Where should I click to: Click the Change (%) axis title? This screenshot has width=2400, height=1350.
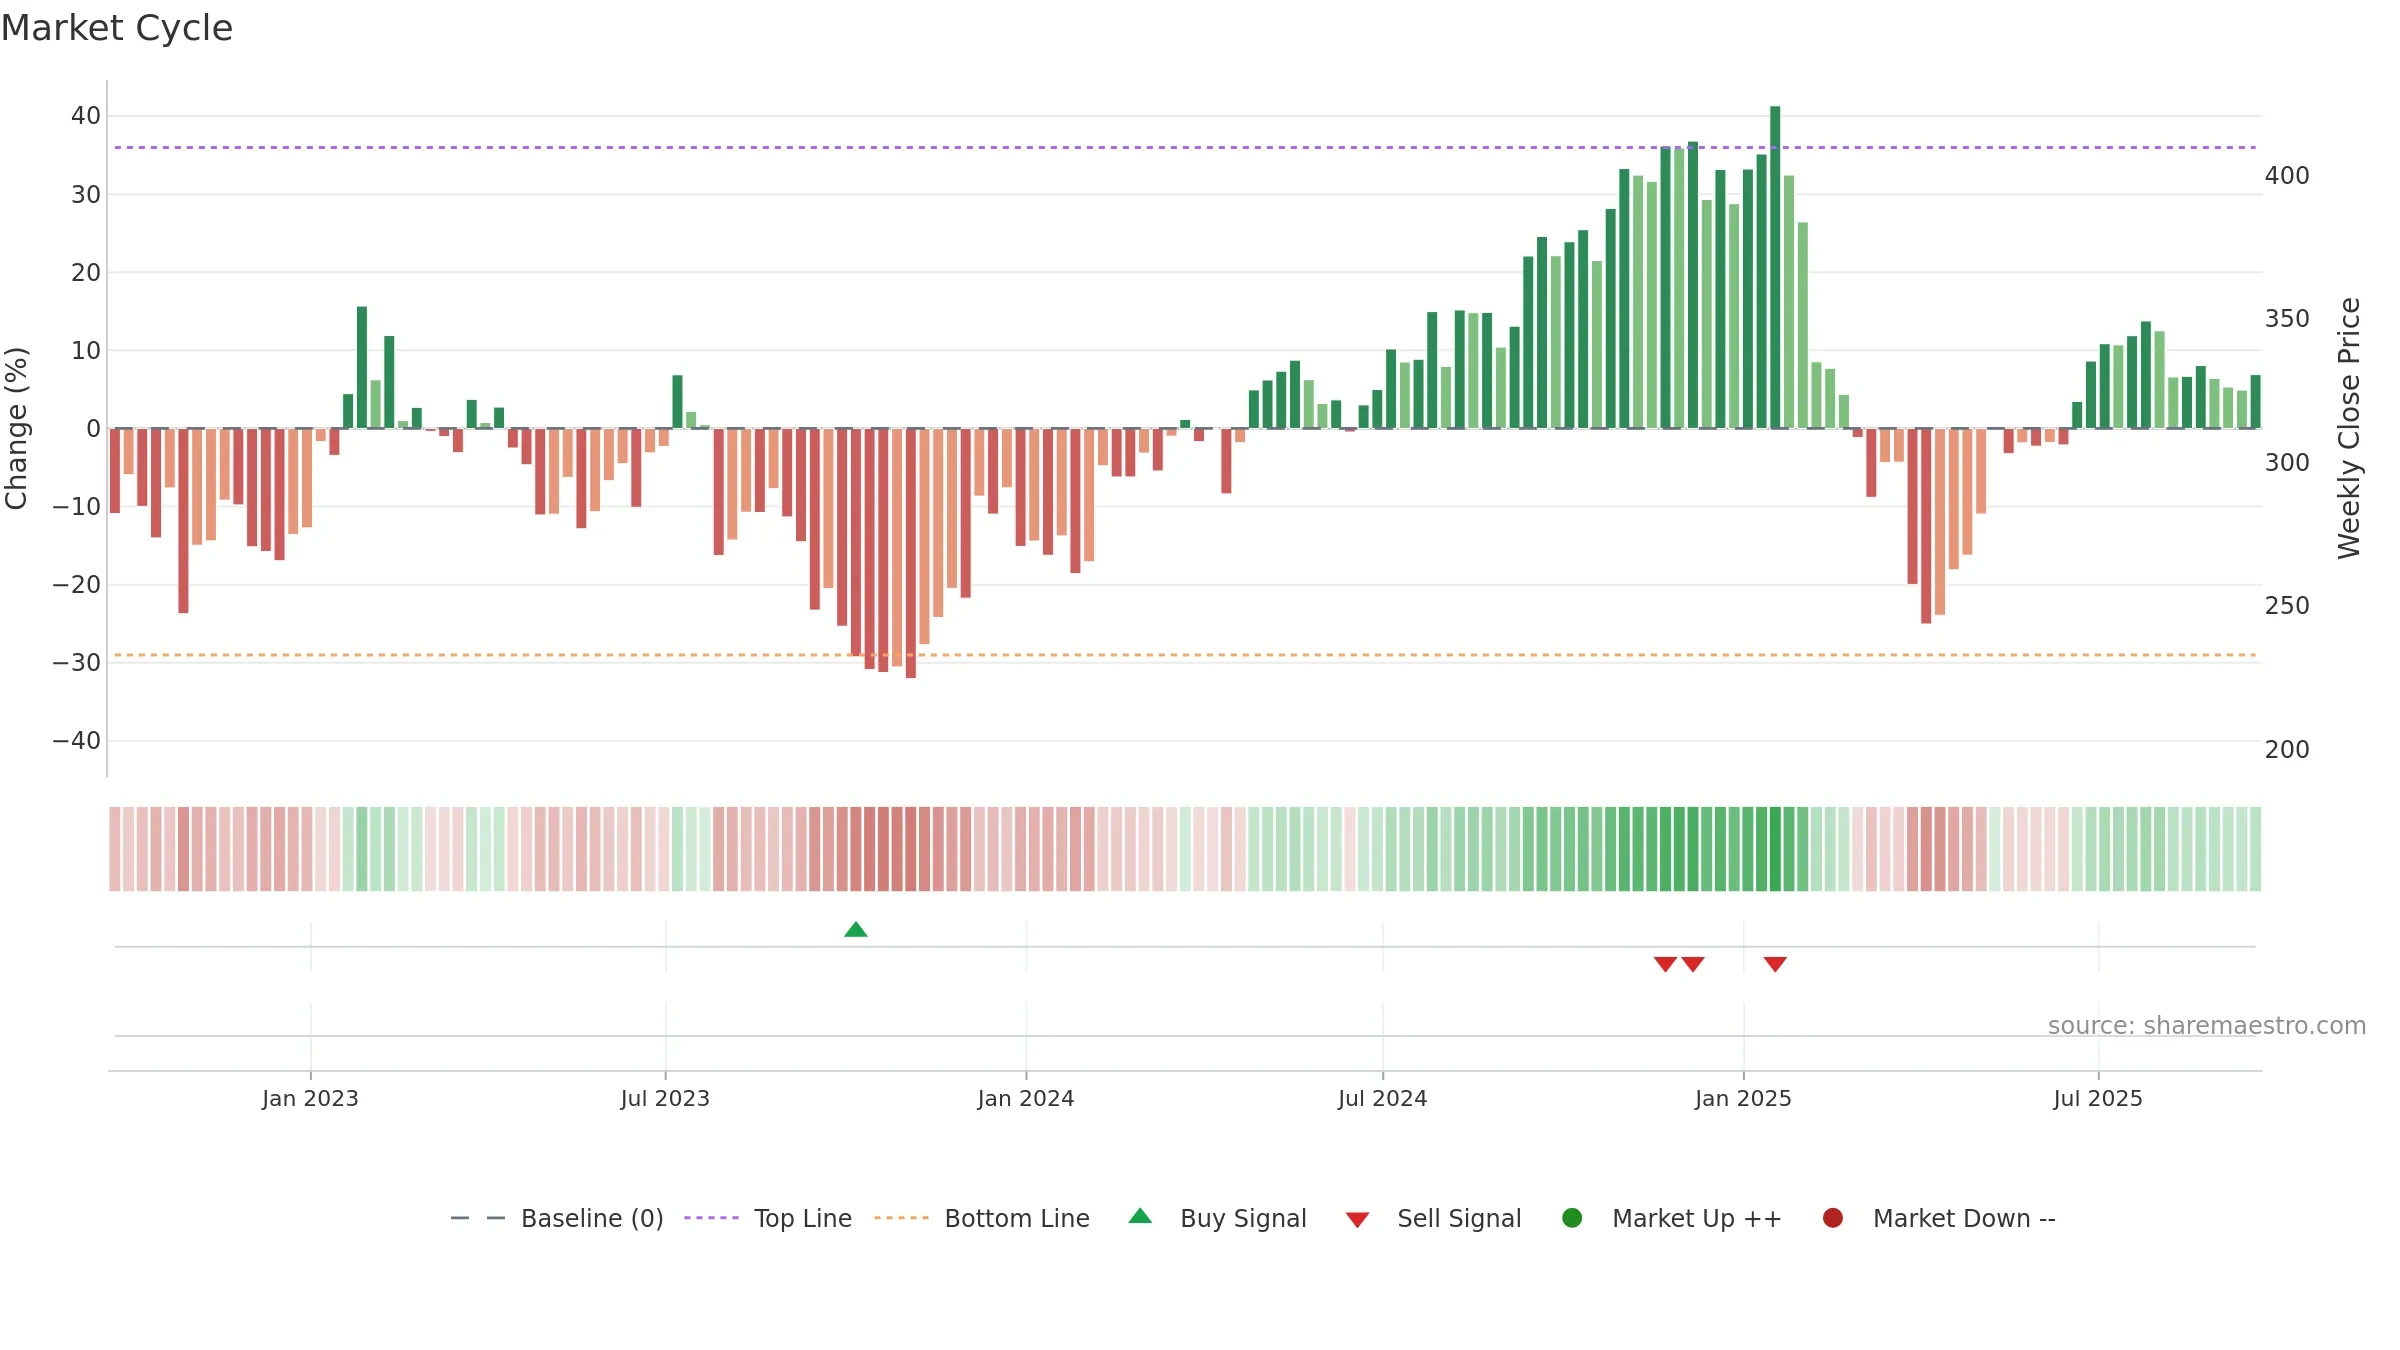pyautogui.click(x=16, y=428)
